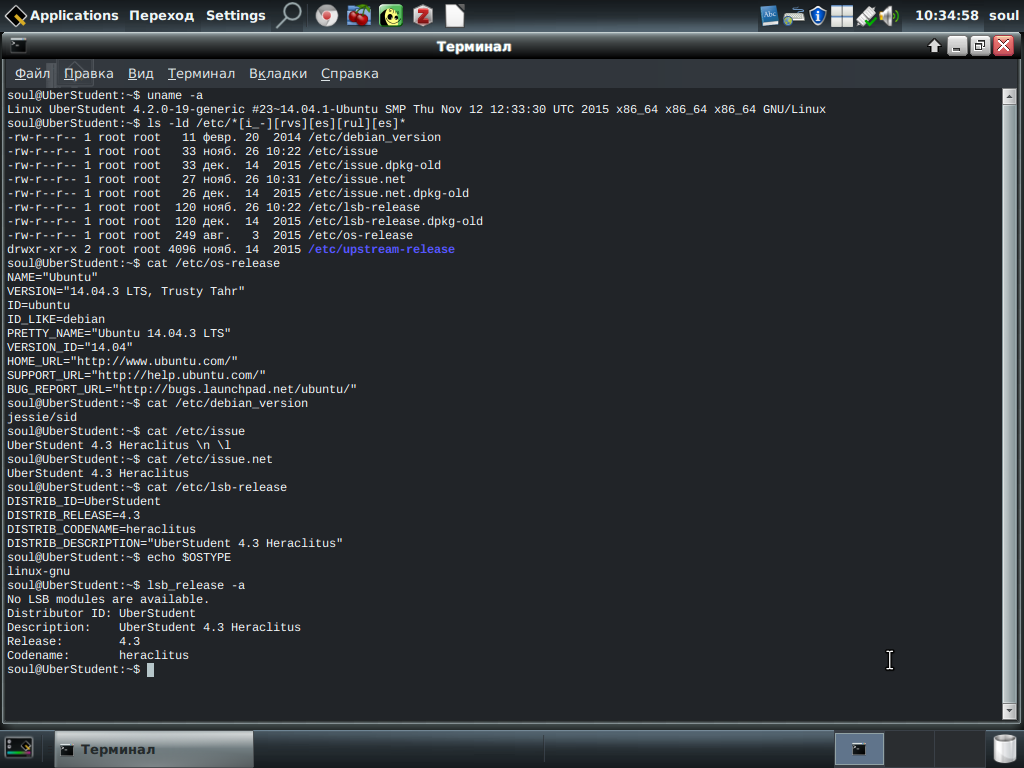Click the terminal scrollbar down arrow
The height and width of the screenshot is (768, 1024).
[1009, 711]
